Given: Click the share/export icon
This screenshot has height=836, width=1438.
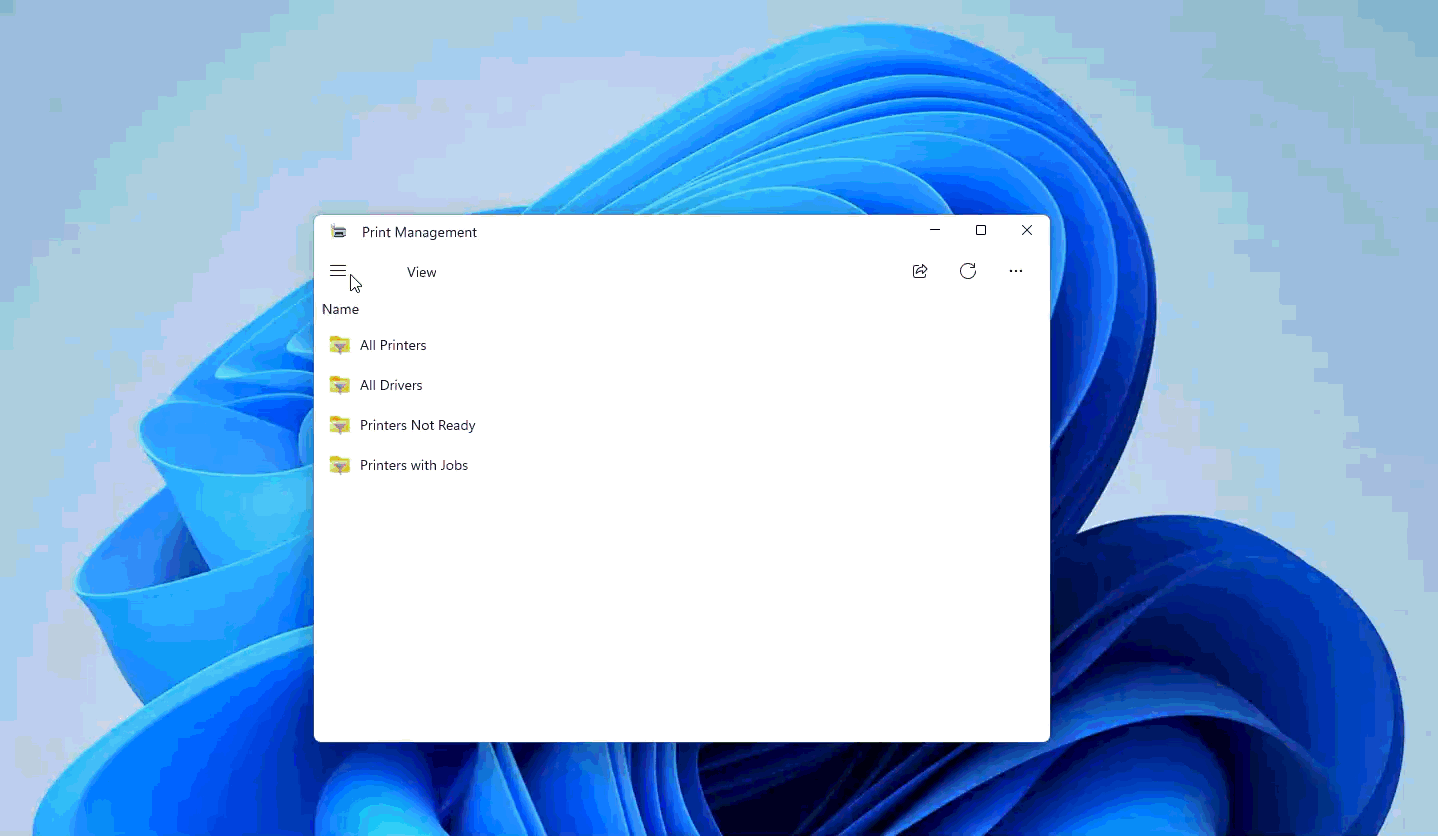Looking at the screenshot, I should coord(920,271).
